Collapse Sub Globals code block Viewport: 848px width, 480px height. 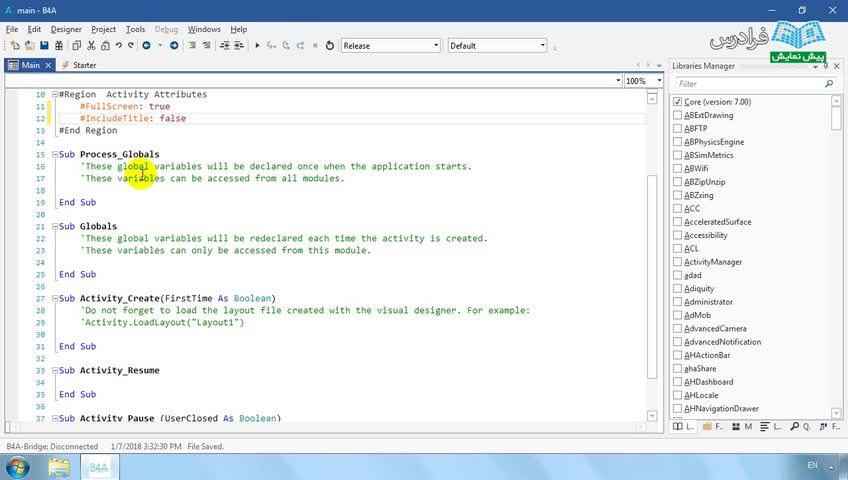(x=55, y=226)
